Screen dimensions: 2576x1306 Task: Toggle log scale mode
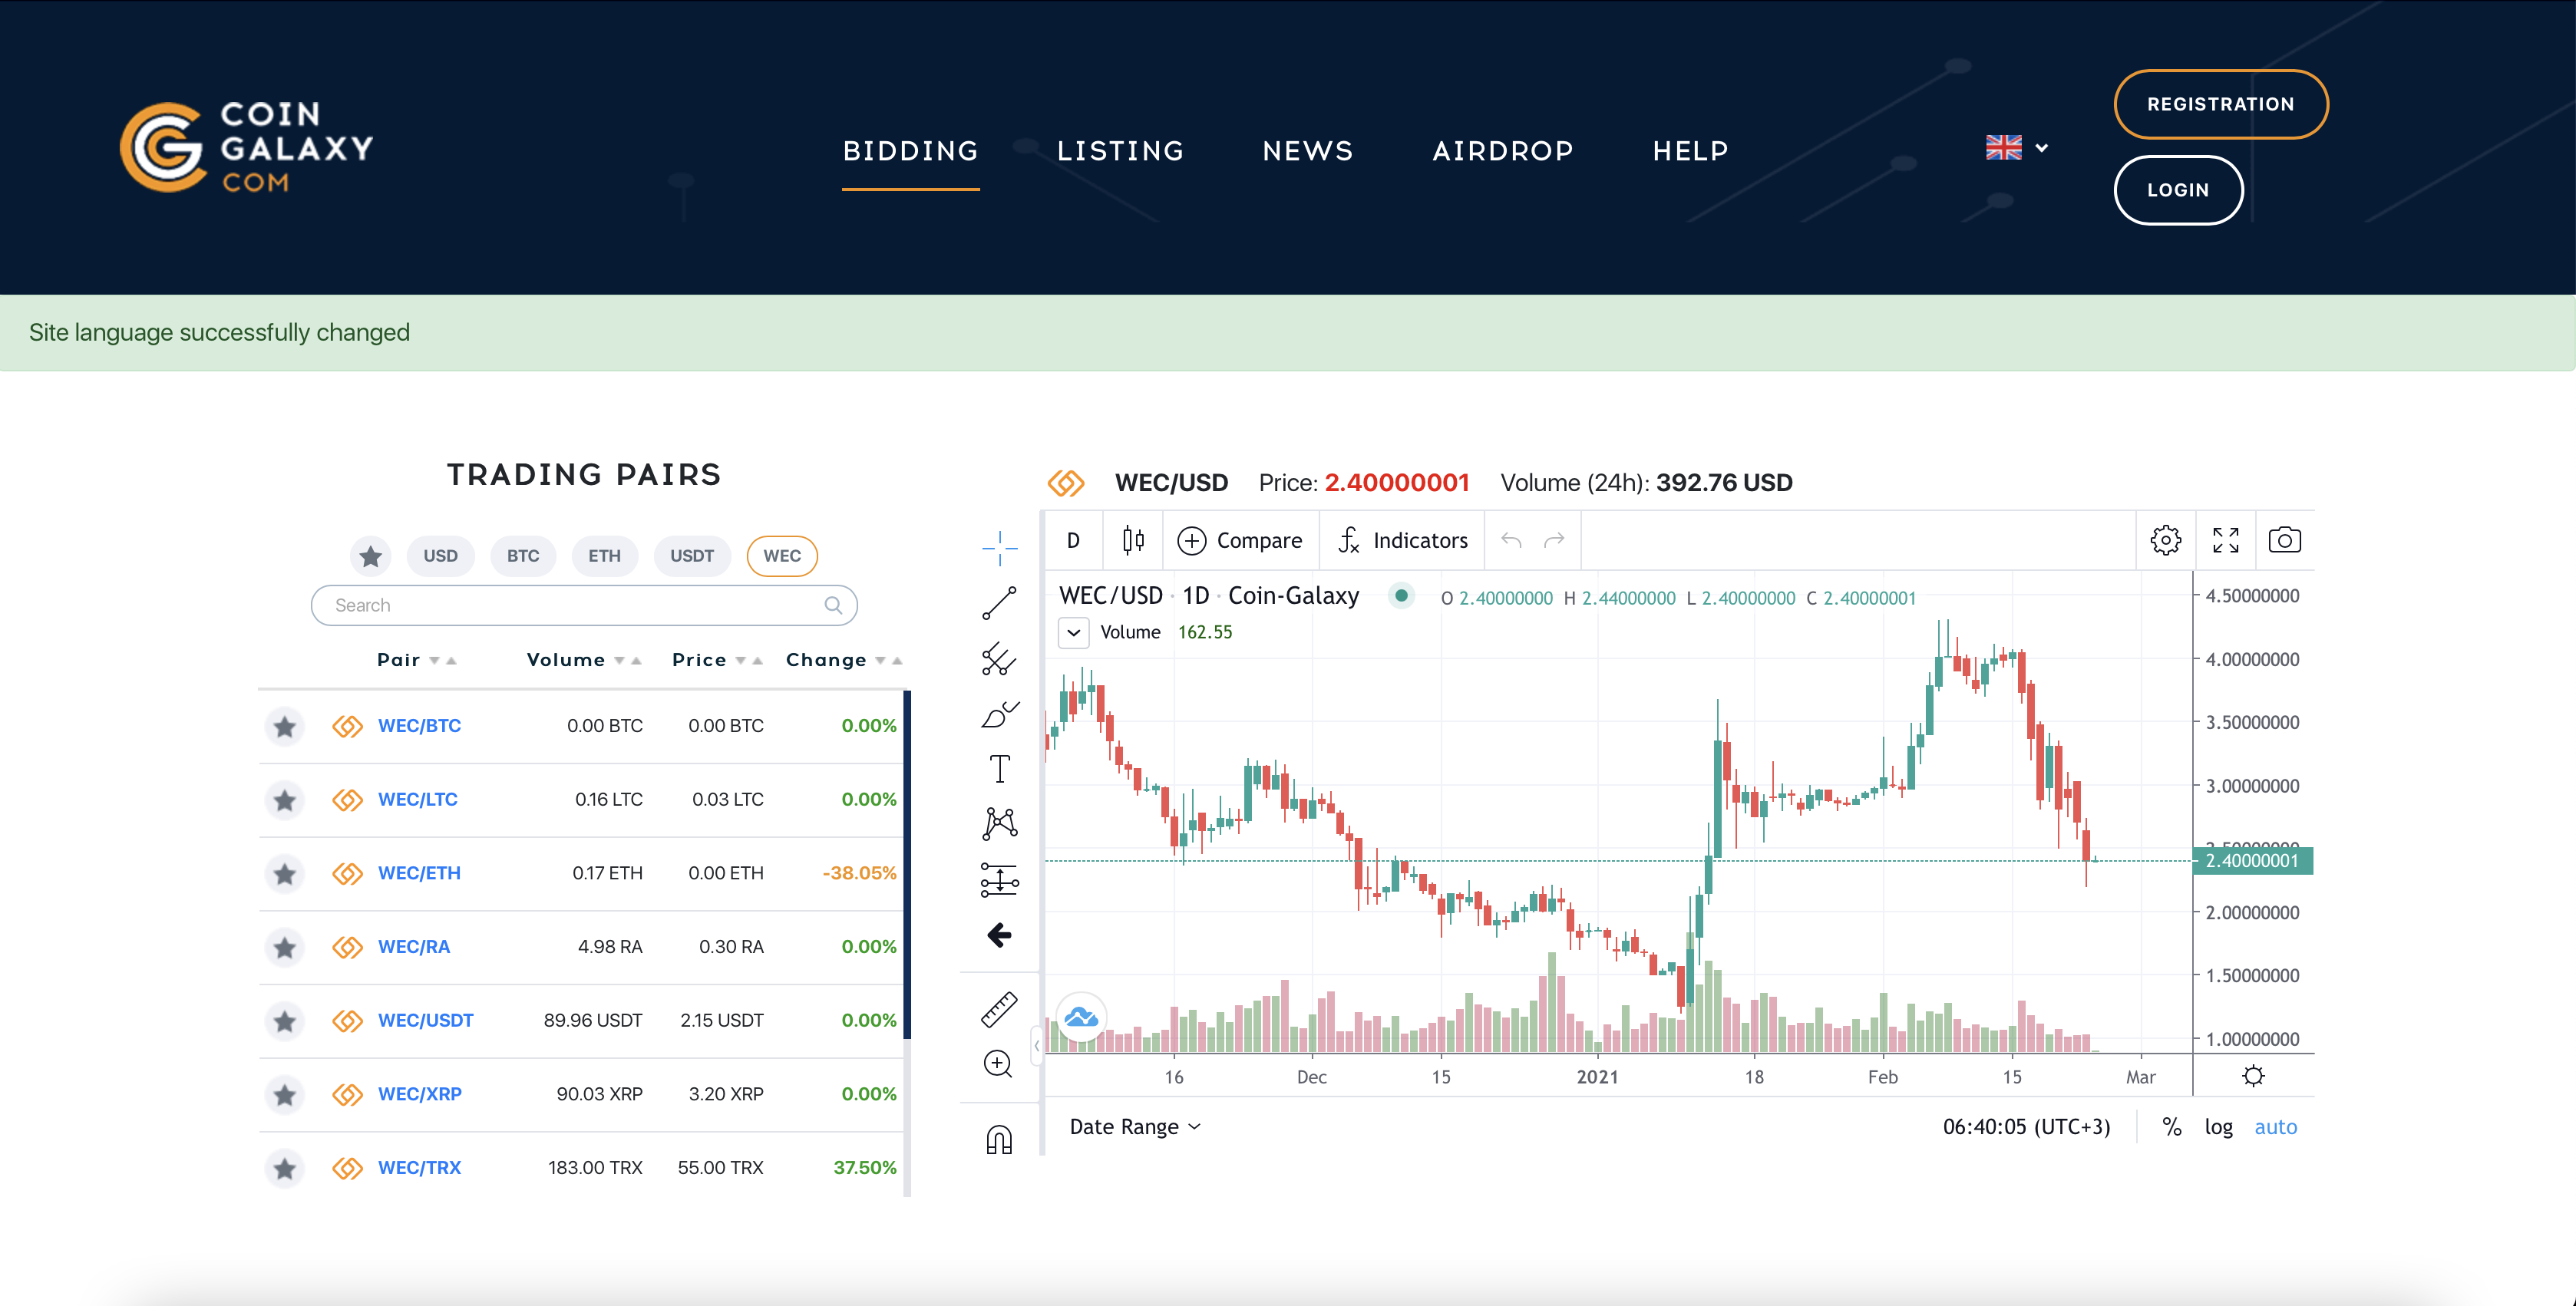click(2218, 1127)
